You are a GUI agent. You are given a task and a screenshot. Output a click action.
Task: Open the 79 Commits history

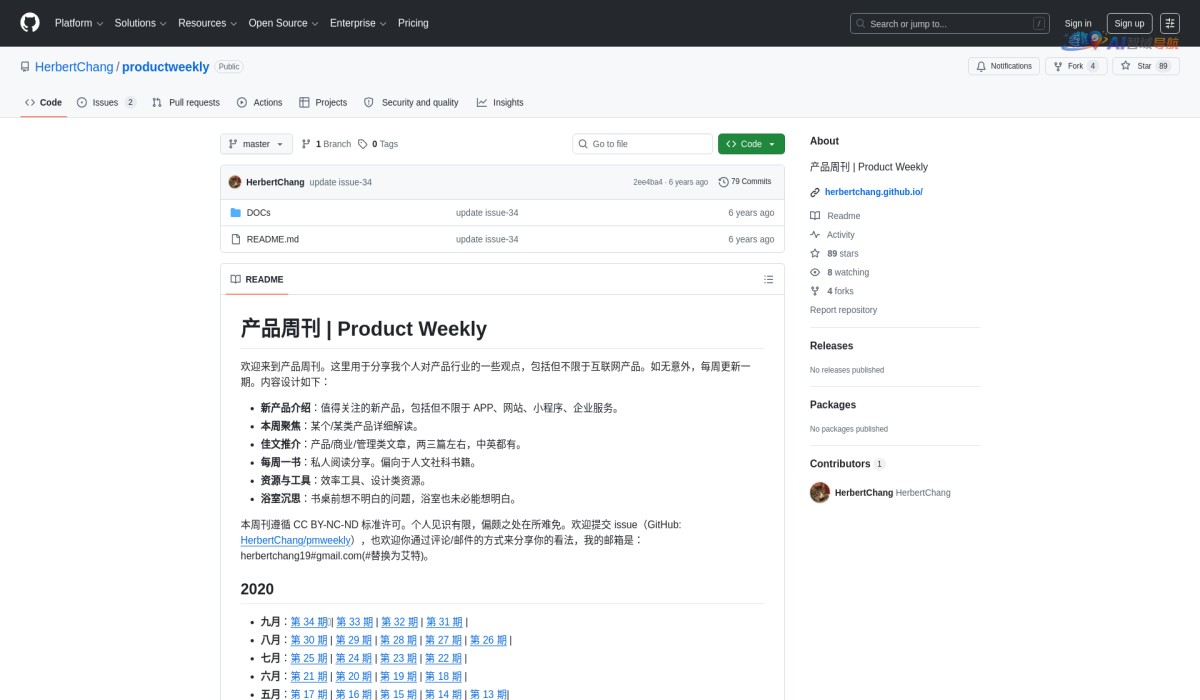(745, 182)
